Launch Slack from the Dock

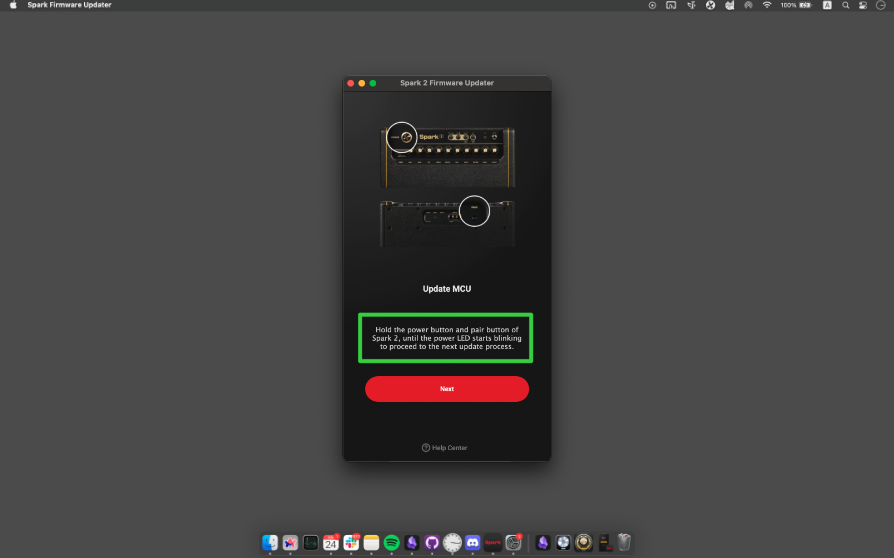click(351, 543)
